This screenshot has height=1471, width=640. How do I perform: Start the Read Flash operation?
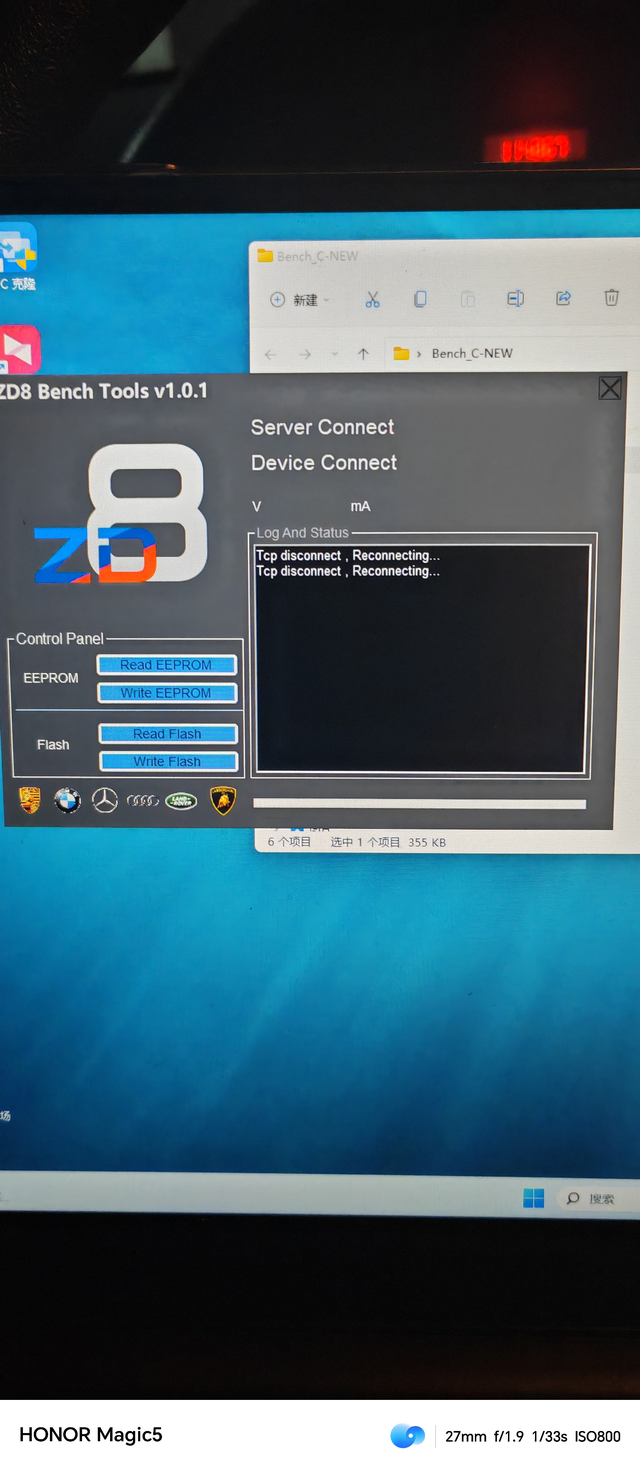[x=168, y=734]
